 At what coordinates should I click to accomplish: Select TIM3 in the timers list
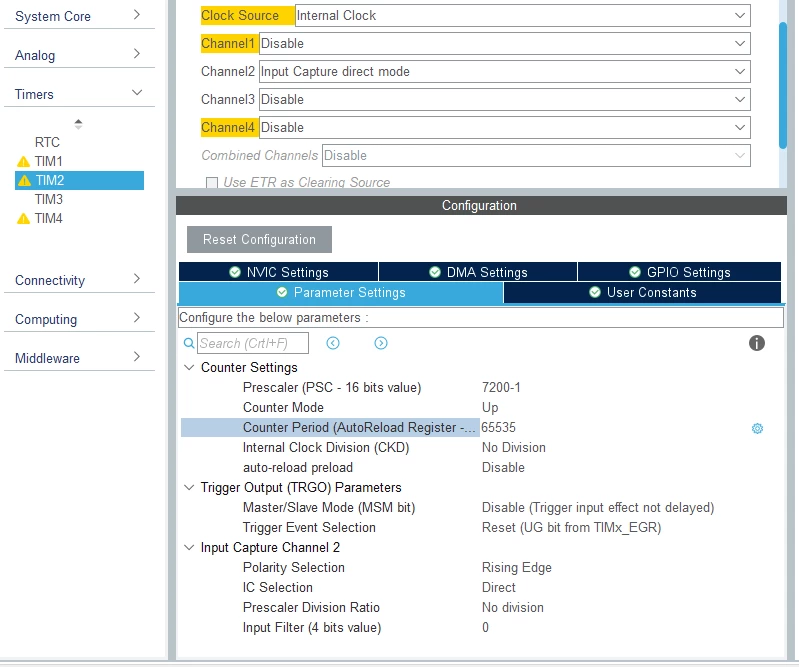[48, 199]
